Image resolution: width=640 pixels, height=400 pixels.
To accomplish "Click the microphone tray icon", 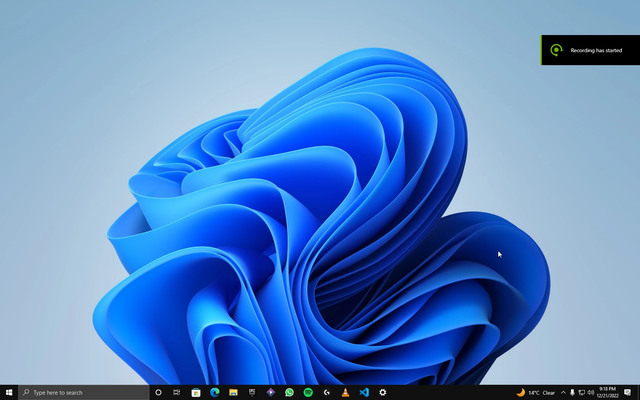I will point(572,393).
